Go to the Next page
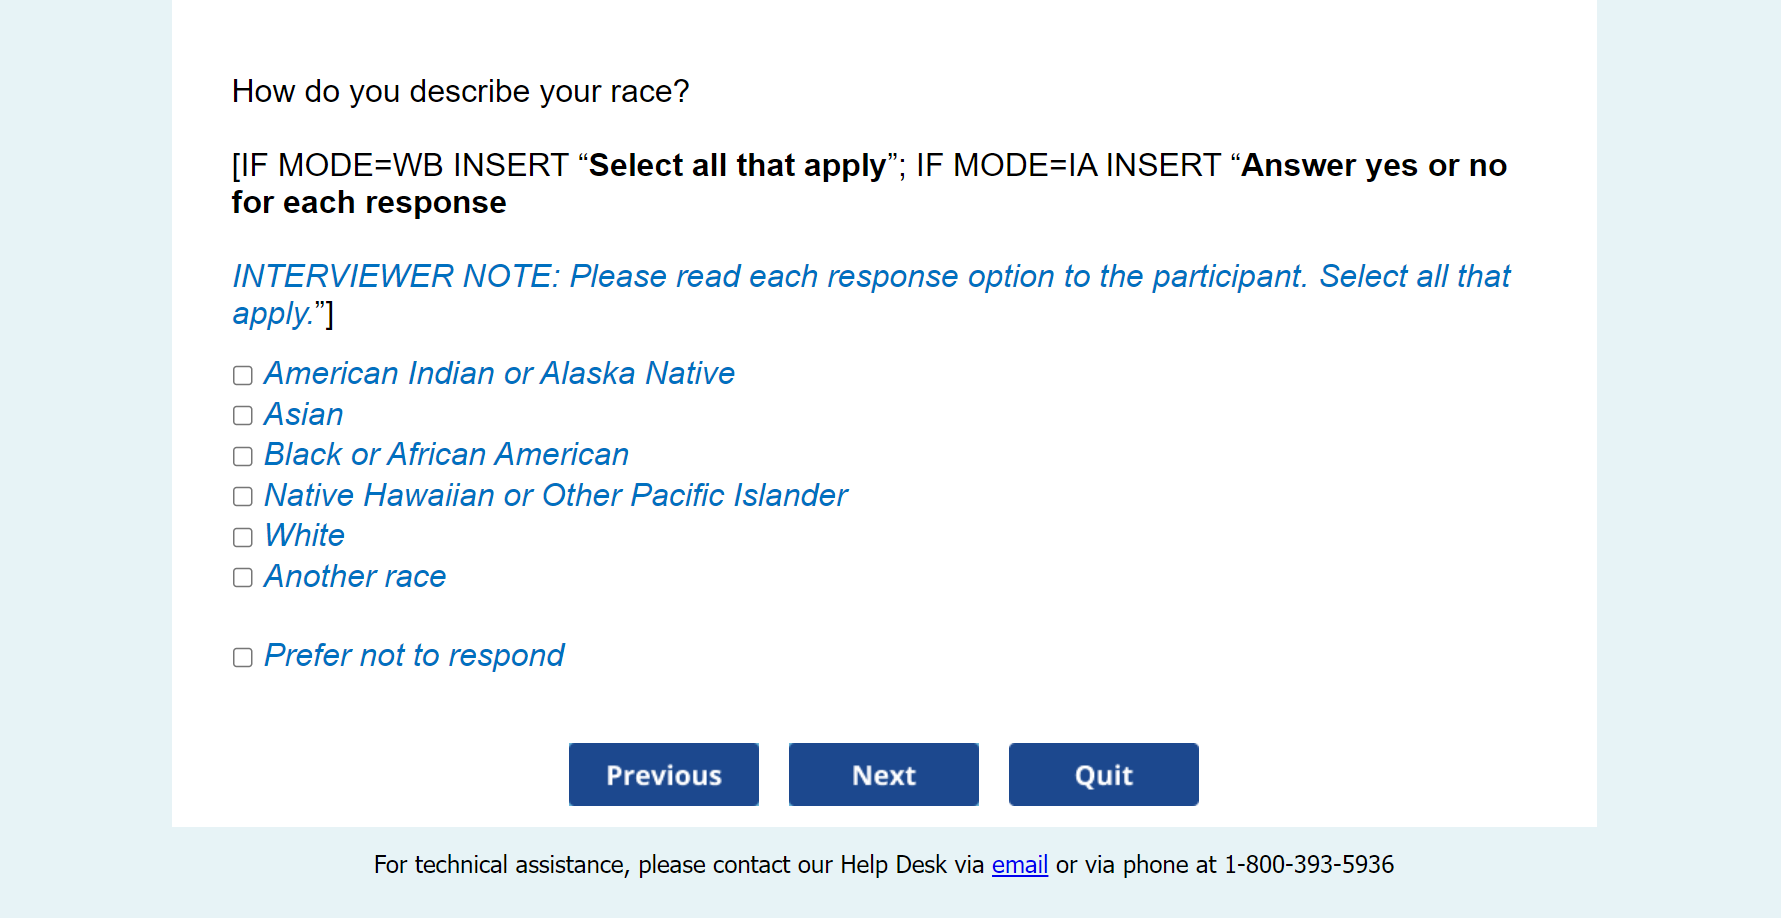This screenshot has width=1781, height=918. click(883, 775)
